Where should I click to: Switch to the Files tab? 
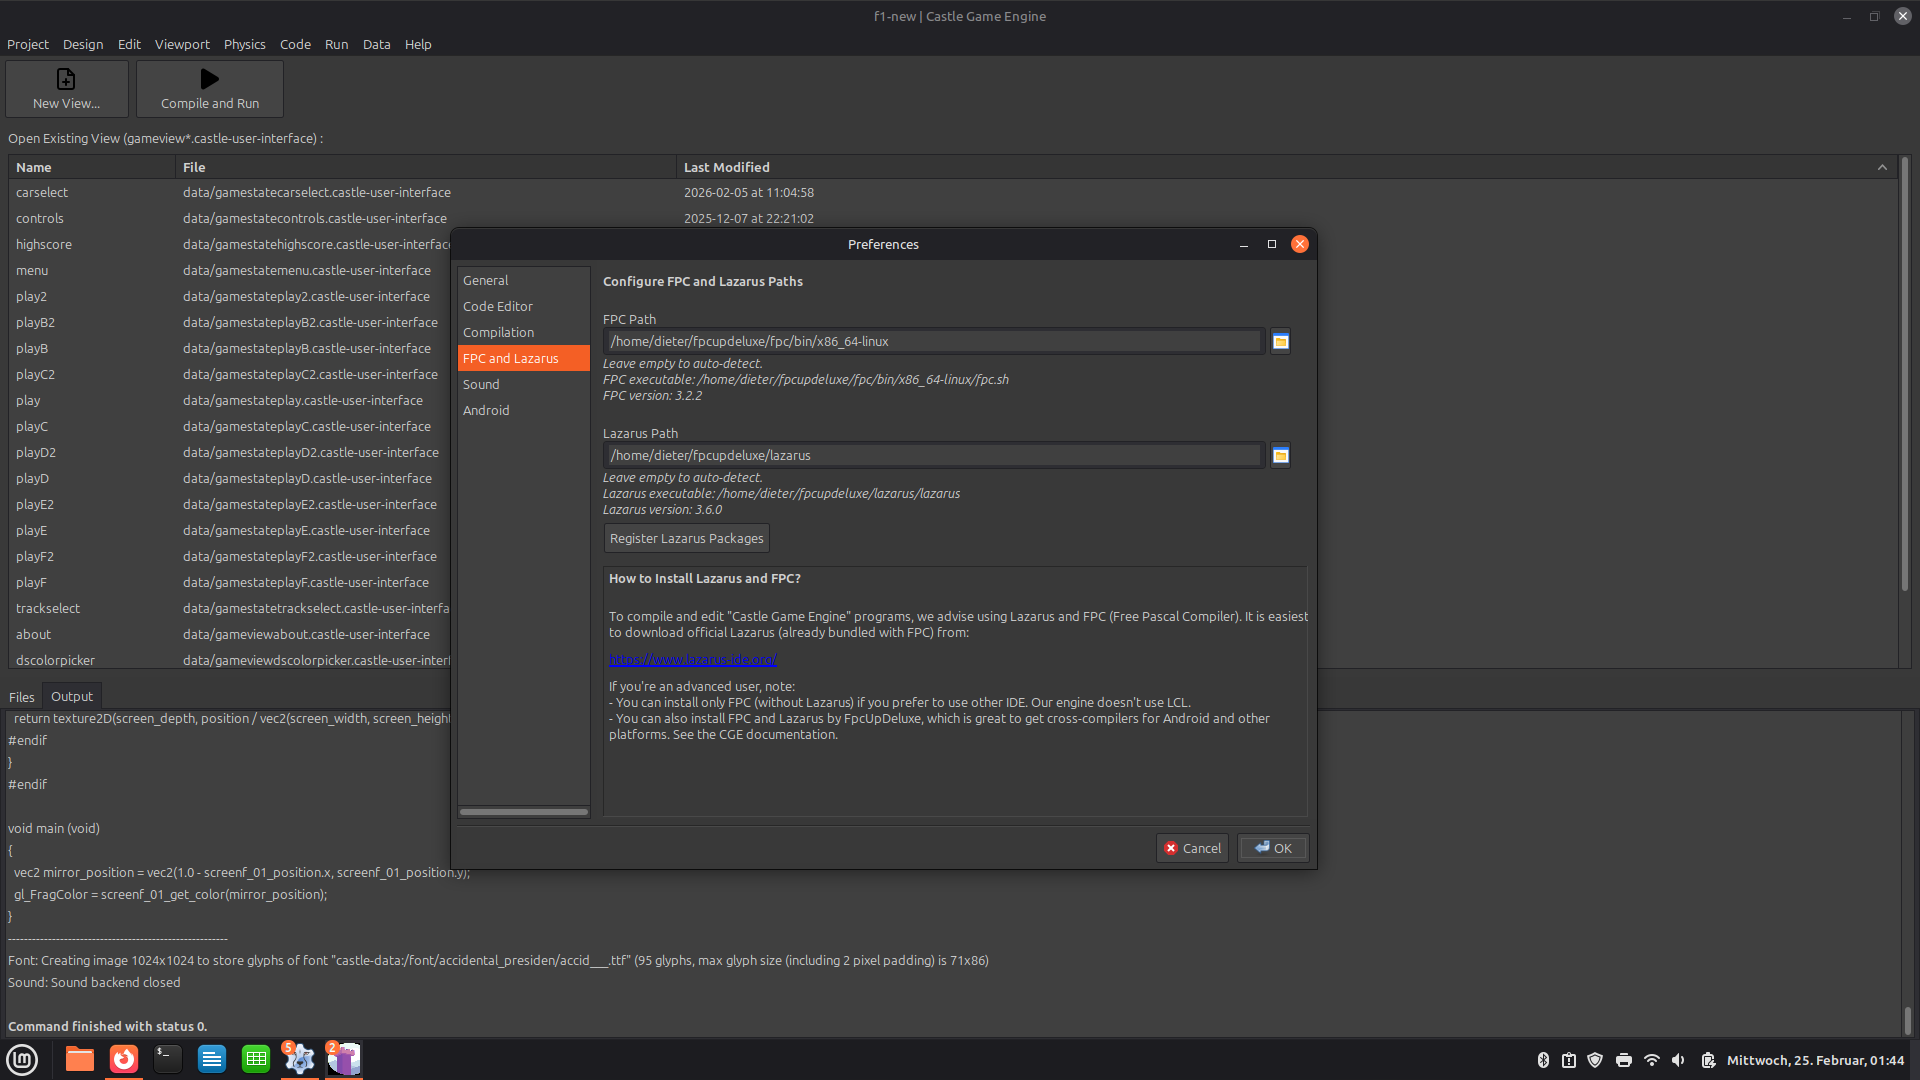coord(21,697)
